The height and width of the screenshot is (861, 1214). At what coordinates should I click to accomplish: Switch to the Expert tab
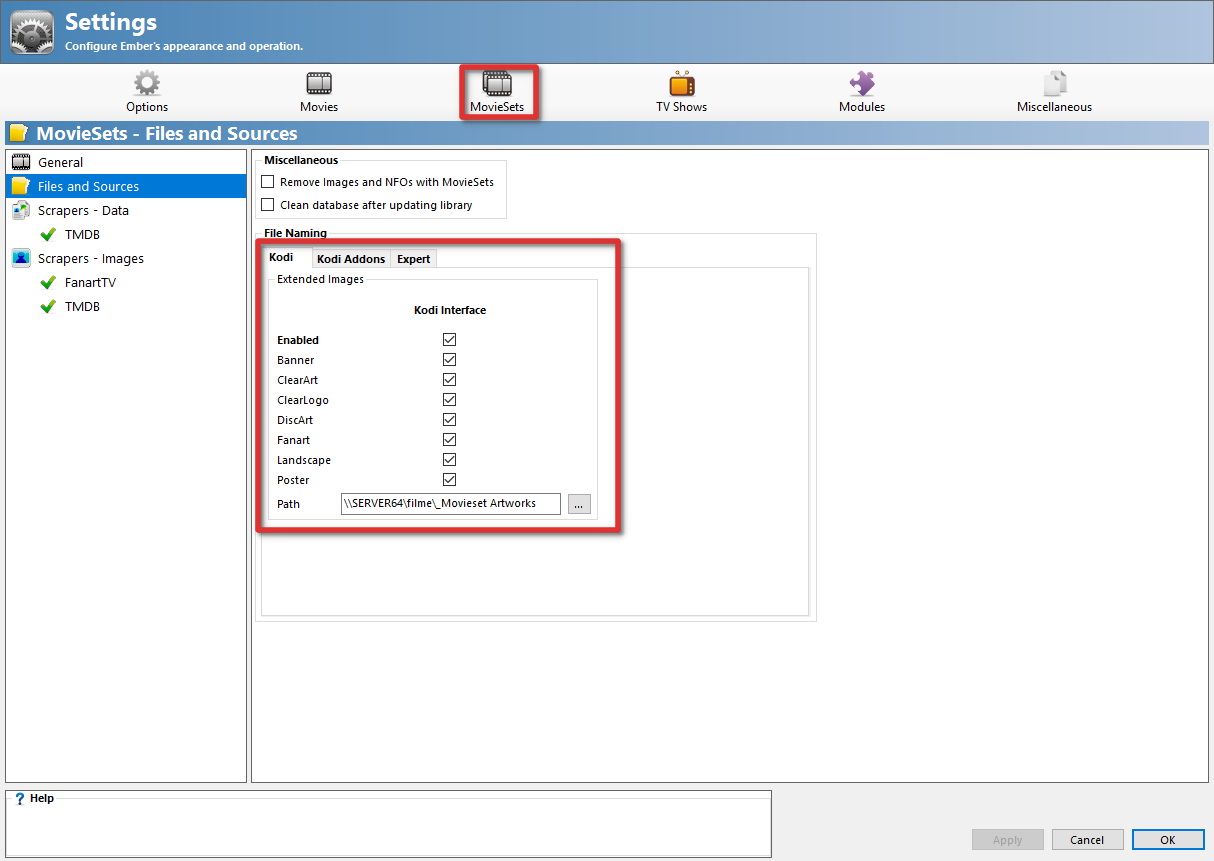pos(413,259)
